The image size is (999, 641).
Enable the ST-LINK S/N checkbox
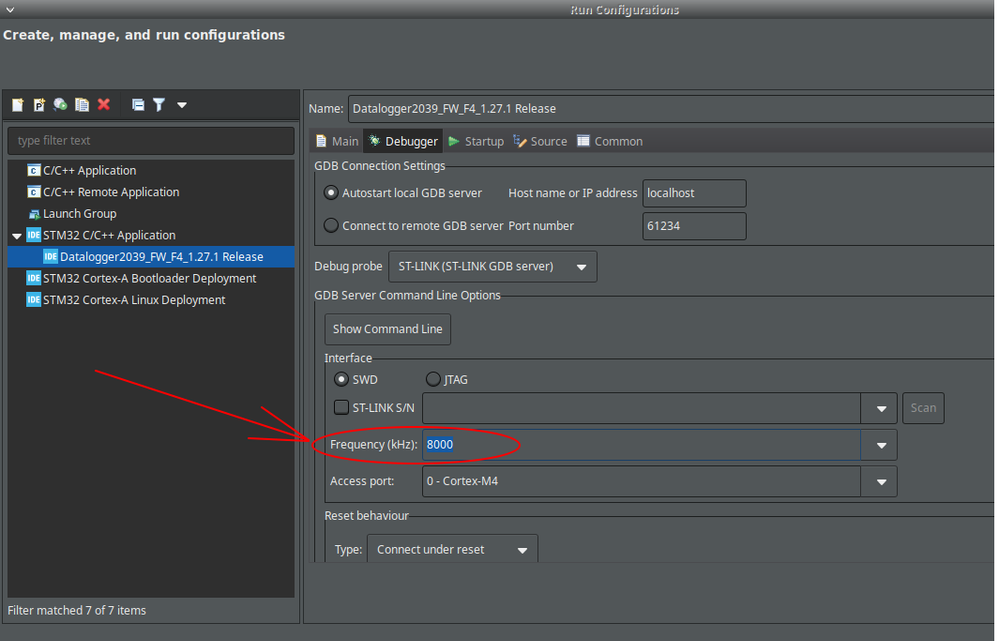pyautogui.click(x=341, y=407)
